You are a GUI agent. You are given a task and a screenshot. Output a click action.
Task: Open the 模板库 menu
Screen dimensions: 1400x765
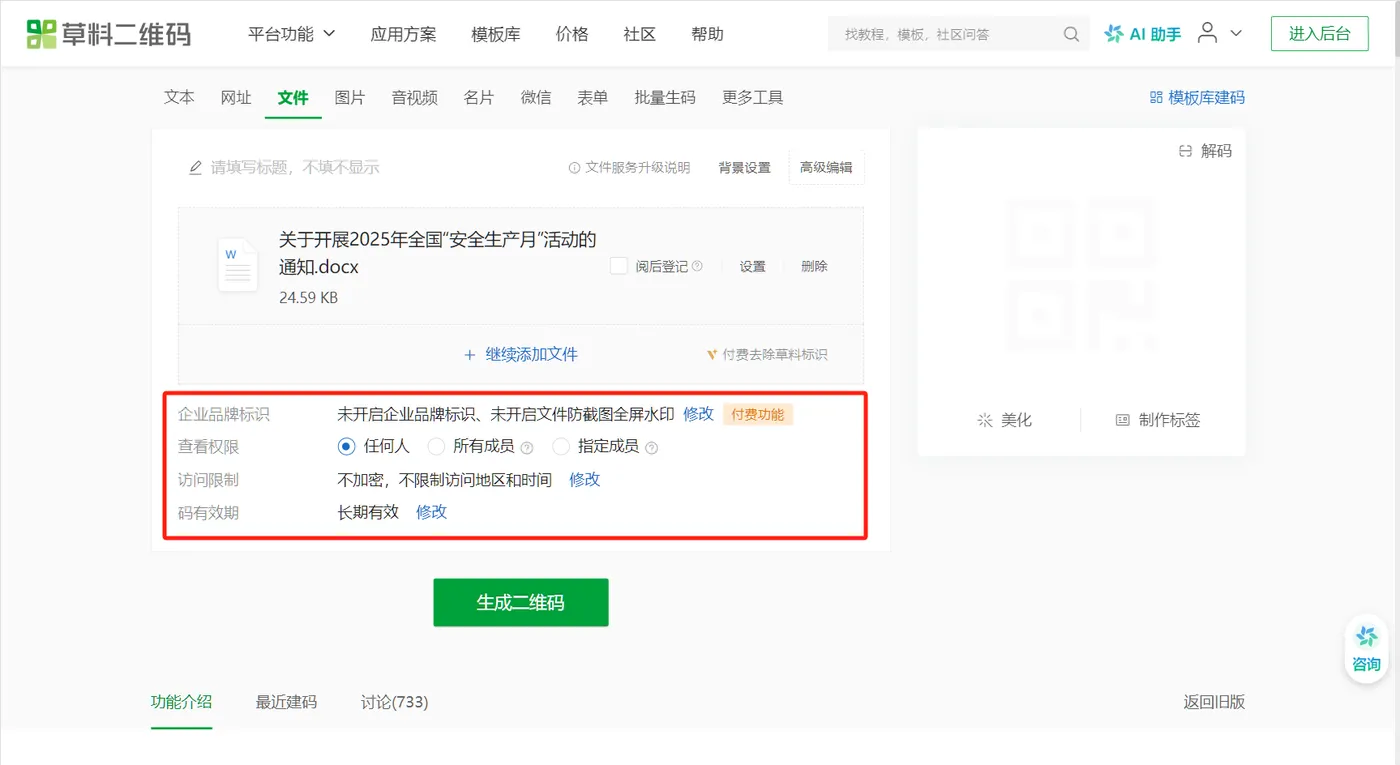coord(496,34)
